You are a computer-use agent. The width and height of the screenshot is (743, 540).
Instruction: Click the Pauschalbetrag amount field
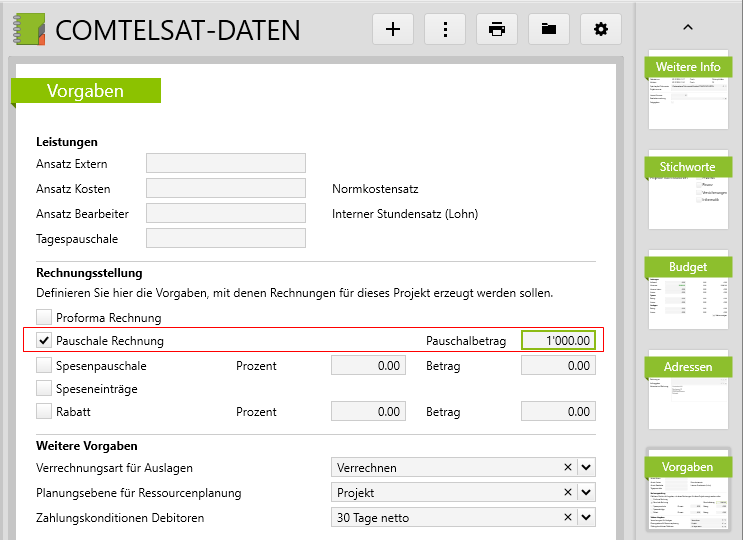(x=558, y=341)
